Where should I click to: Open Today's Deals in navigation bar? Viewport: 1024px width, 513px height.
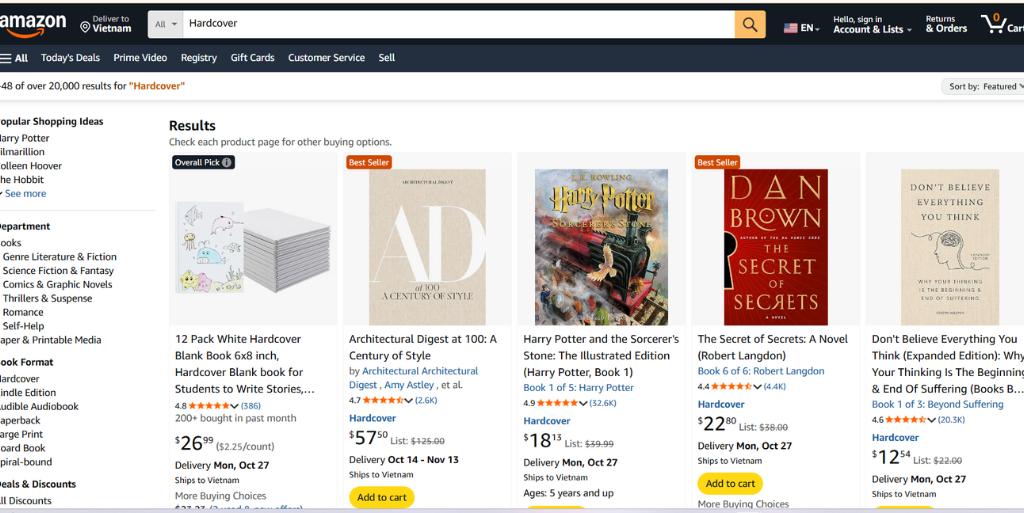coord(70,58)
